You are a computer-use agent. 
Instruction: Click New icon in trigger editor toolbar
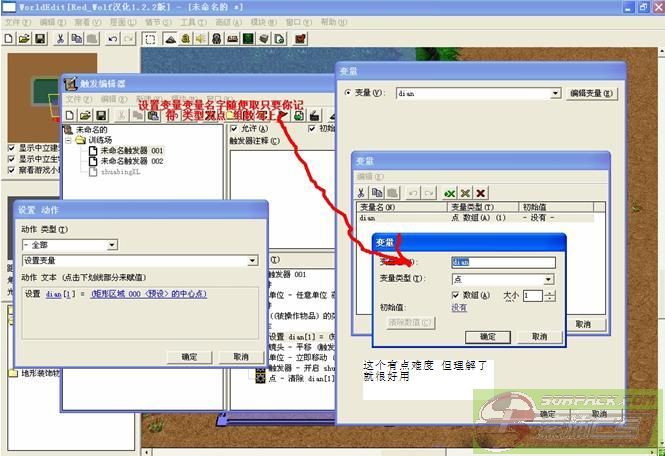[72, 115]
